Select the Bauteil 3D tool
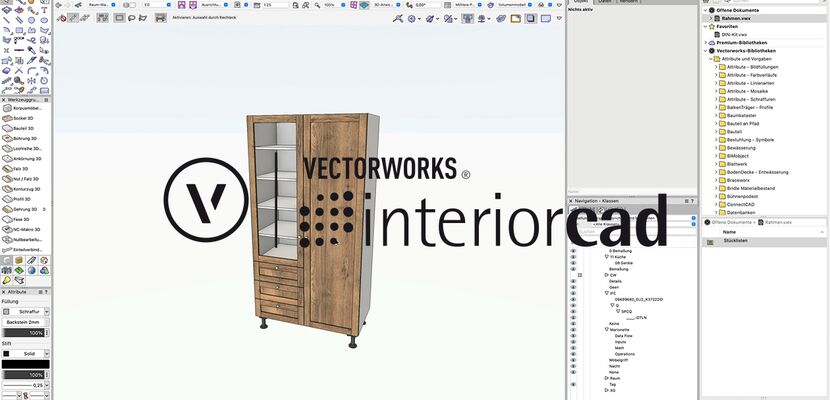The height and width of the screenshot is (400, 830). (x=26, y=128)
